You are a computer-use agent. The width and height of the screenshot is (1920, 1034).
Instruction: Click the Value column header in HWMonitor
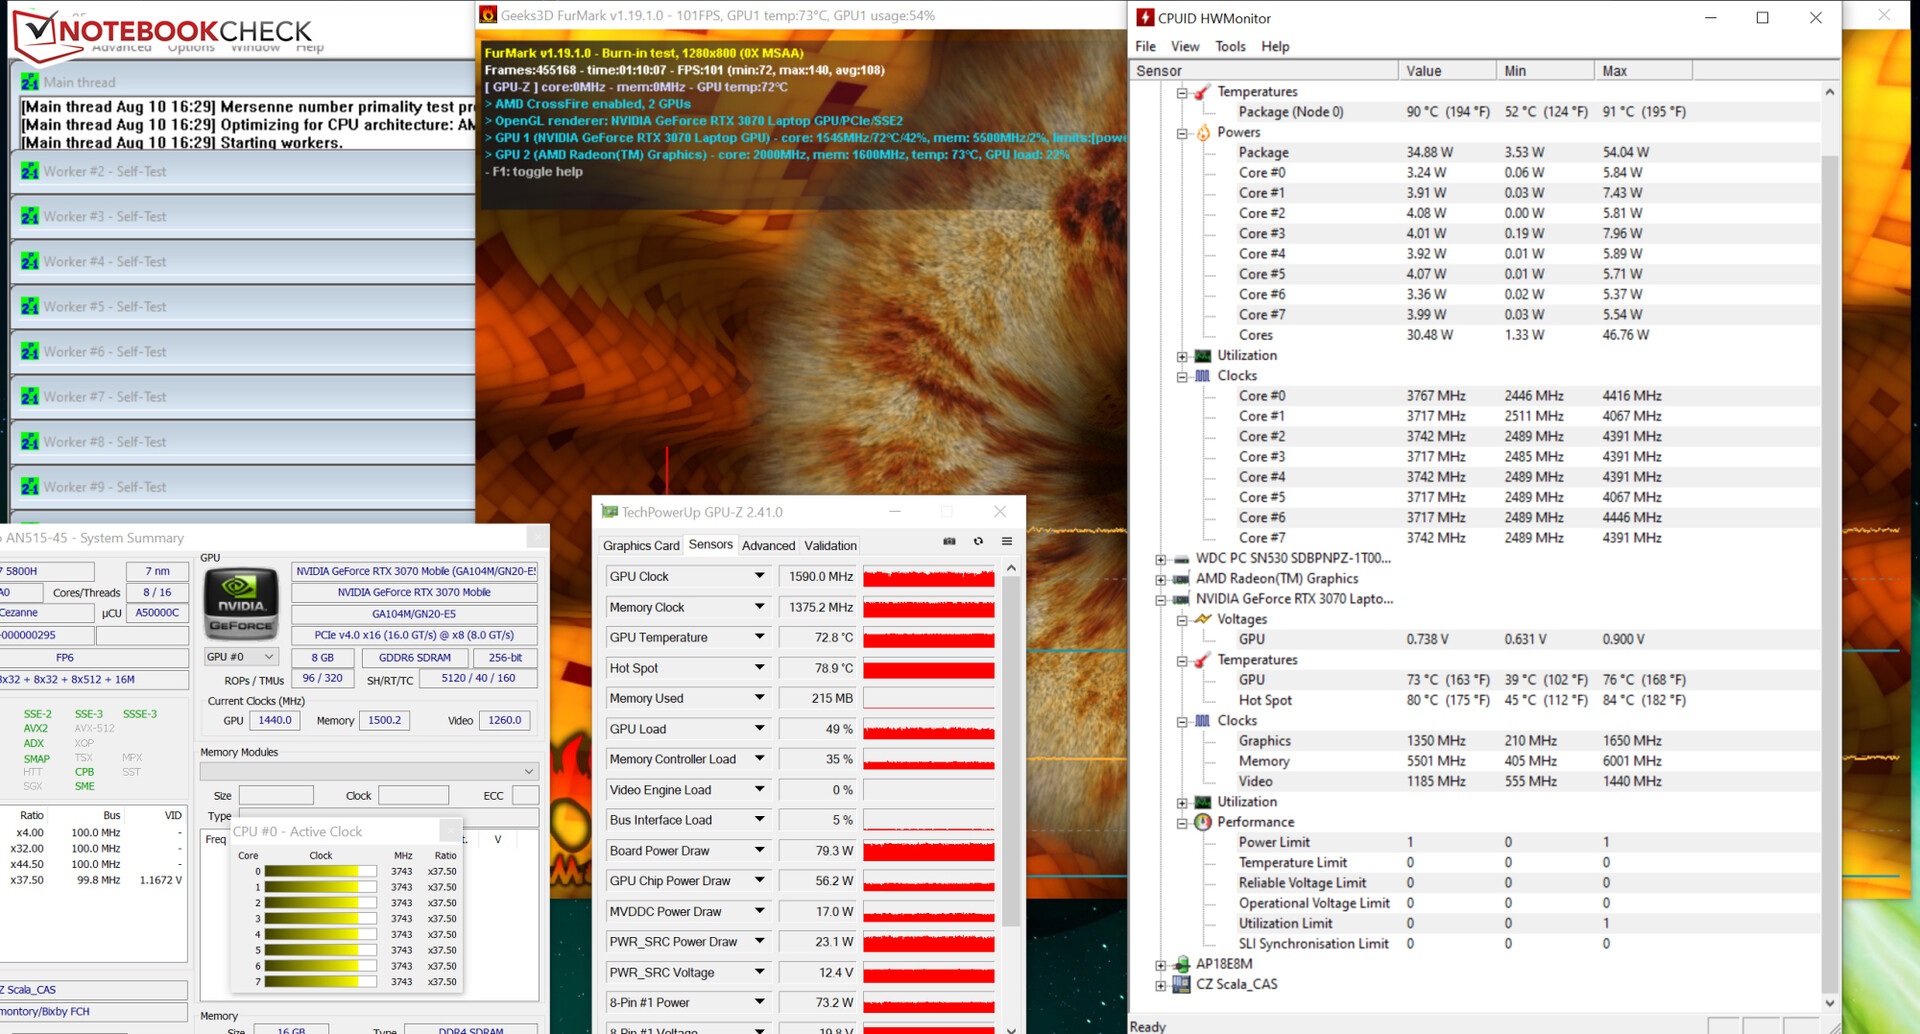(x=1447, y=70)
